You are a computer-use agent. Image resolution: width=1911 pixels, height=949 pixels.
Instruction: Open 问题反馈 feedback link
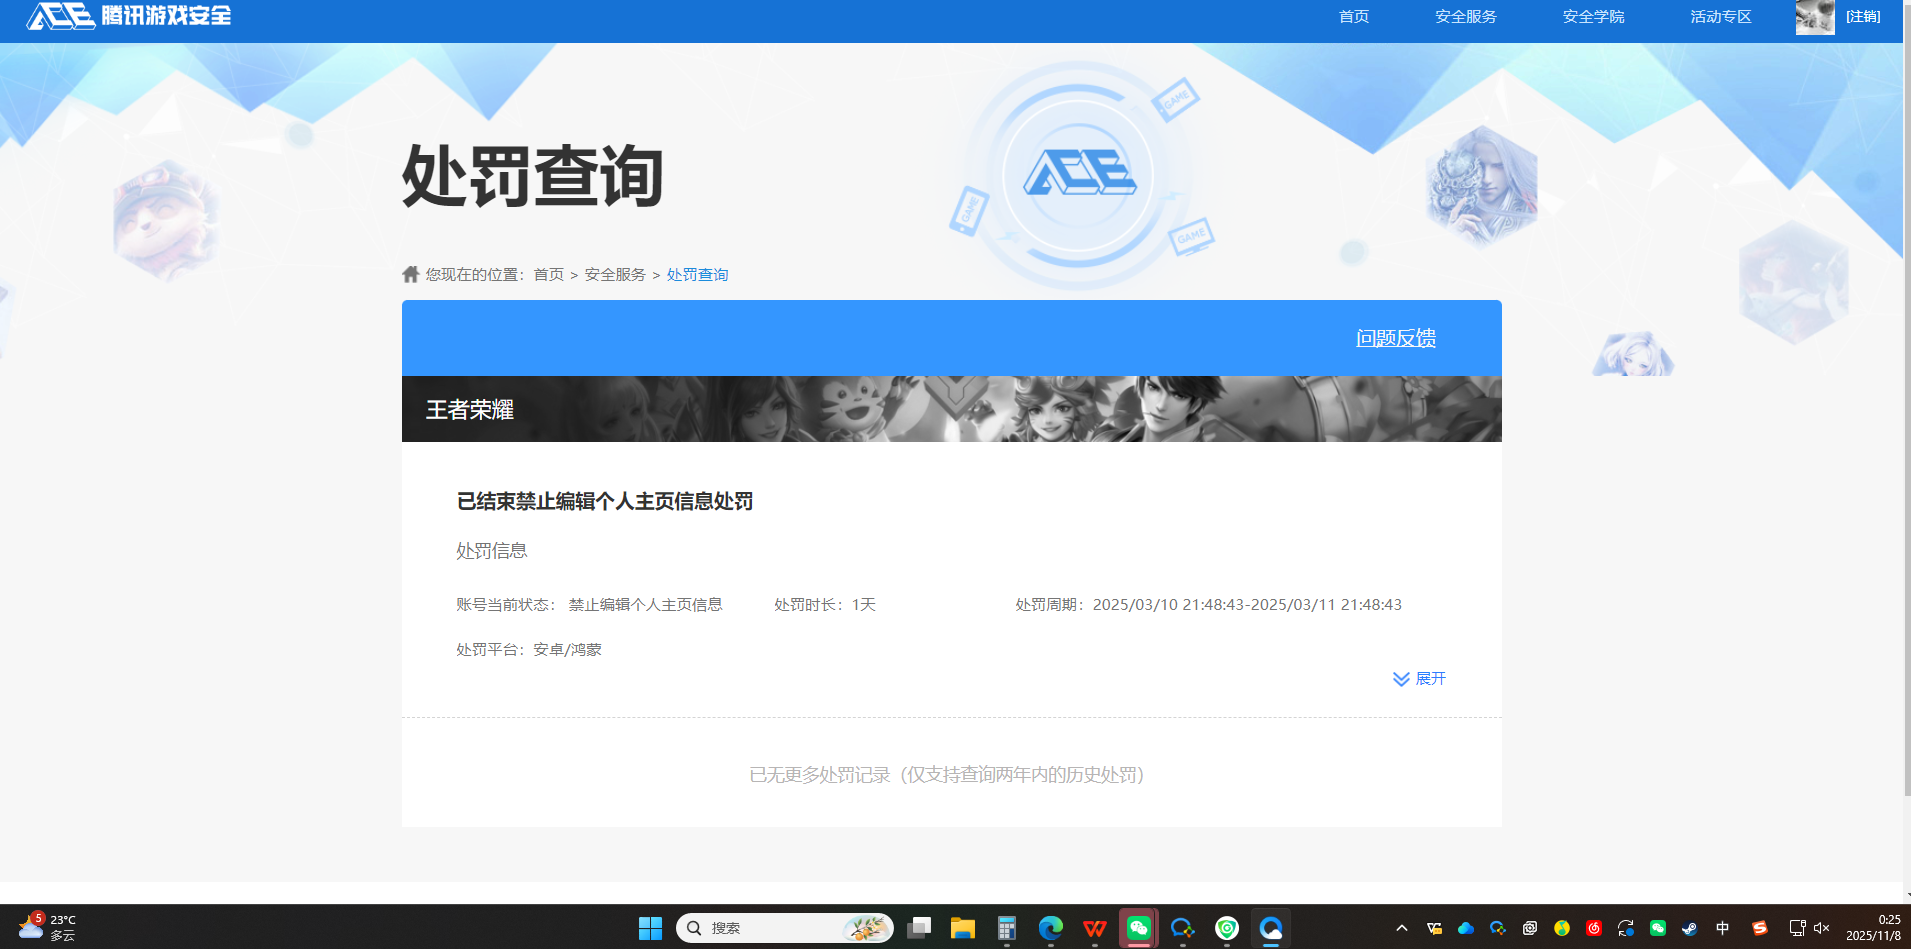tap(1395, 338)
